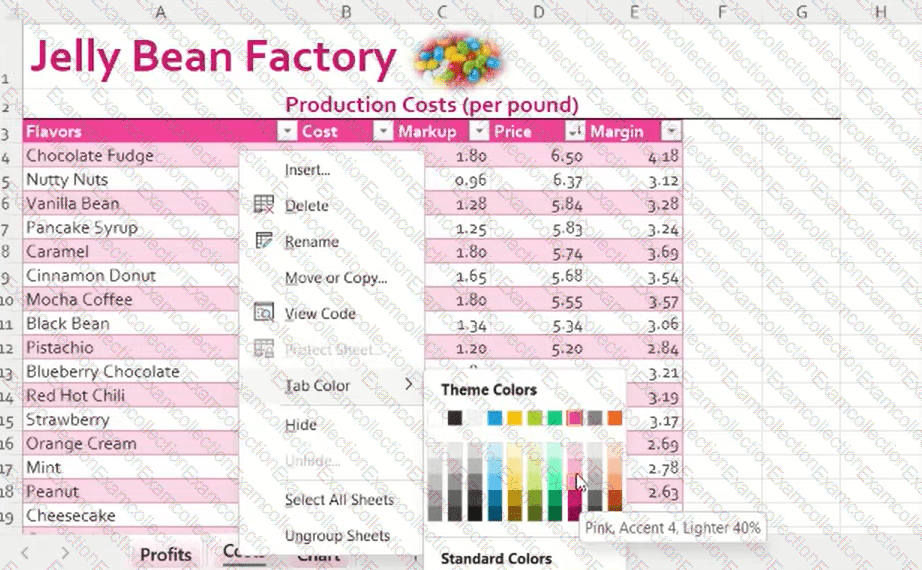Open the Cost column filter dropdown

(x=383, y=131)
